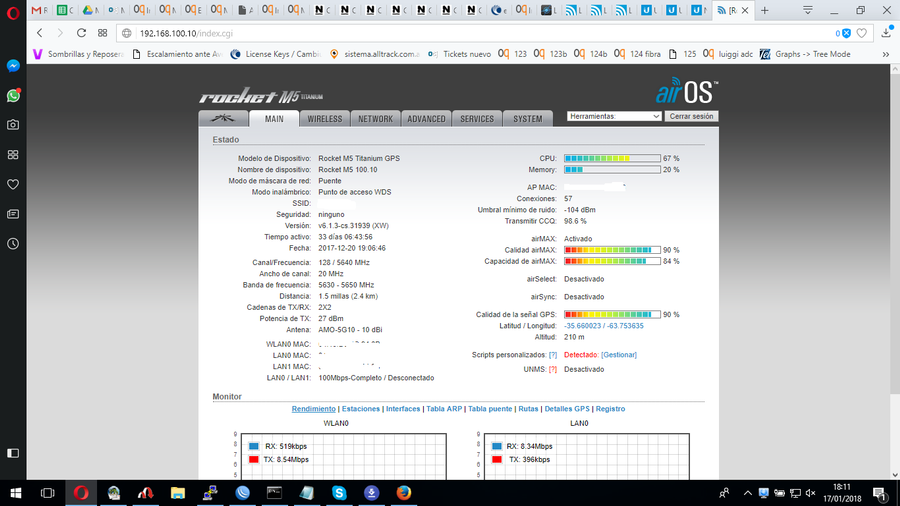Open the Rutas link

click(528, 409)
